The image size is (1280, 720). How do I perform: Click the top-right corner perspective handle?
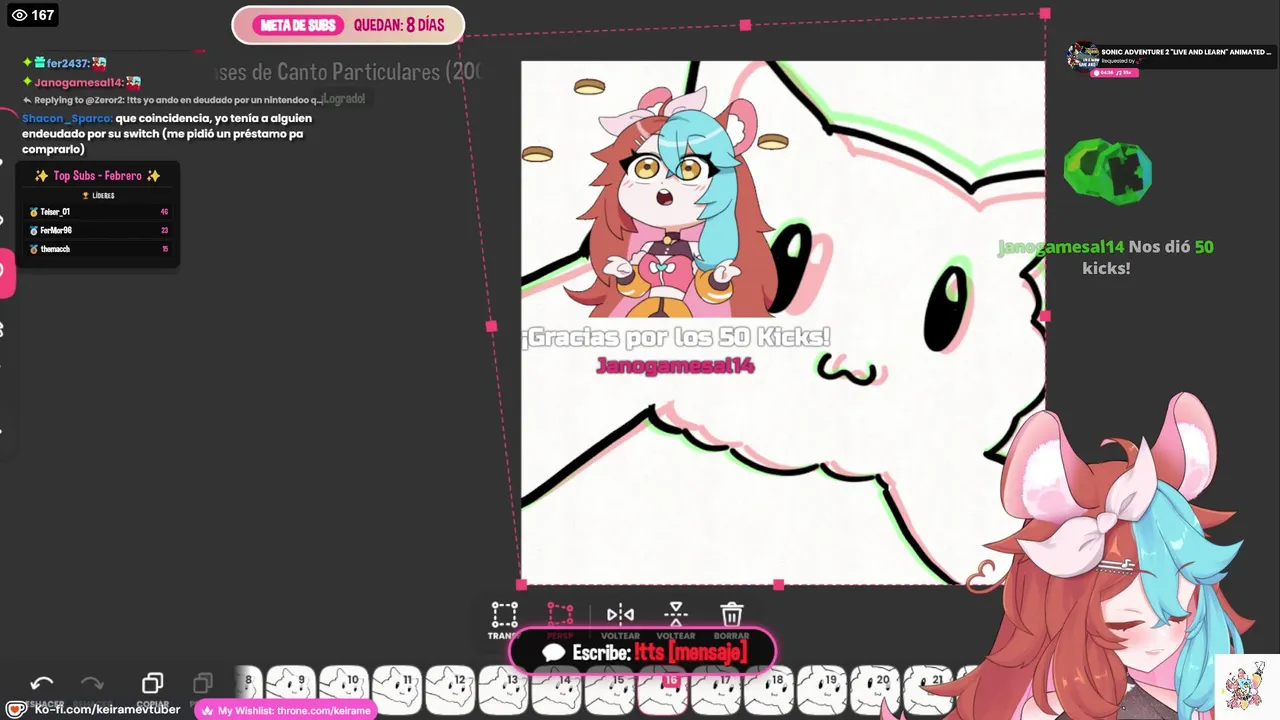[1045, 13]
